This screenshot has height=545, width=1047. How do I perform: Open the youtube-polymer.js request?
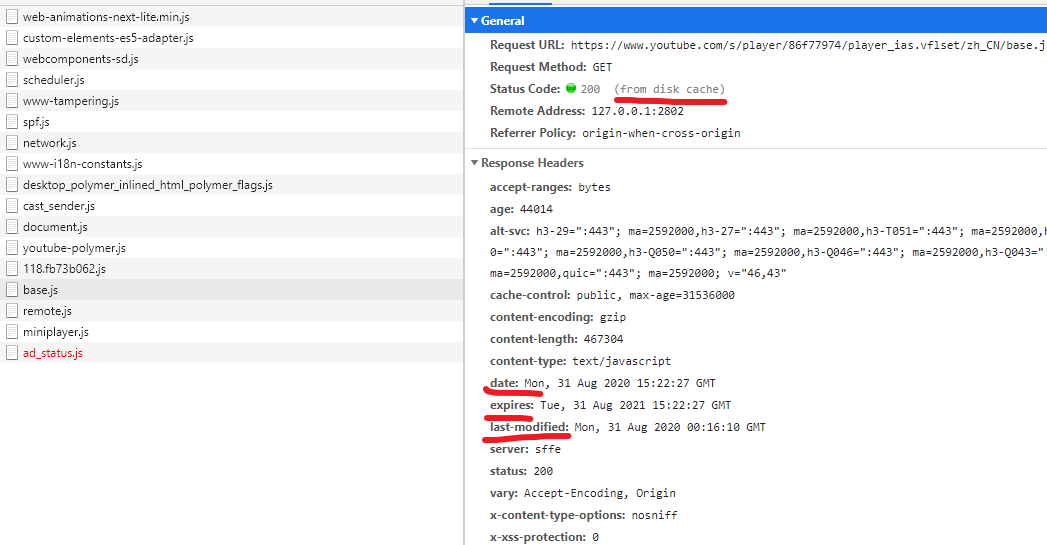tap(74, 248)
